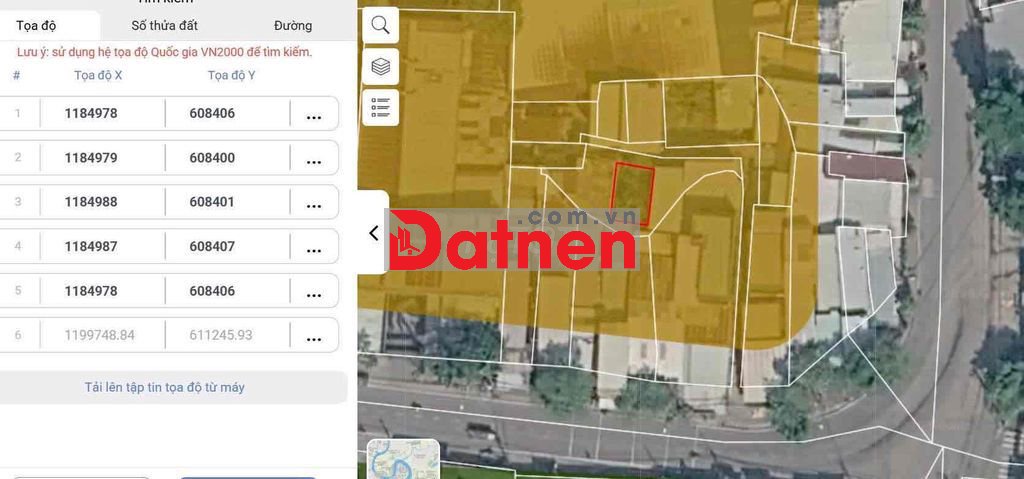Open more options for empty row 6
The image size is (1024, 479).
(x=313, y=336)
